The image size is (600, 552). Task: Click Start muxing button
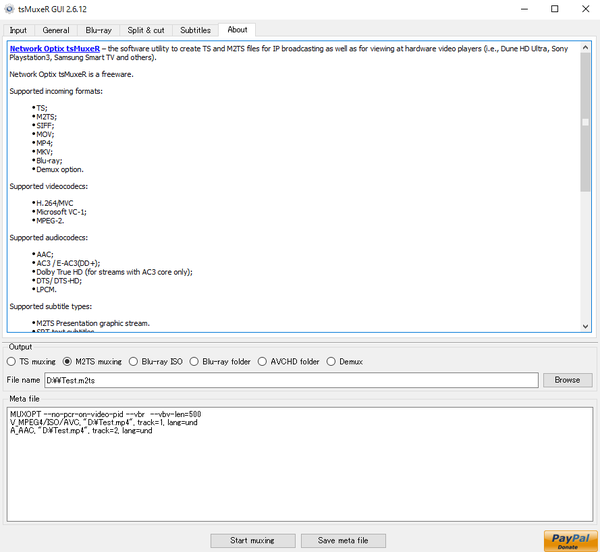253,541
